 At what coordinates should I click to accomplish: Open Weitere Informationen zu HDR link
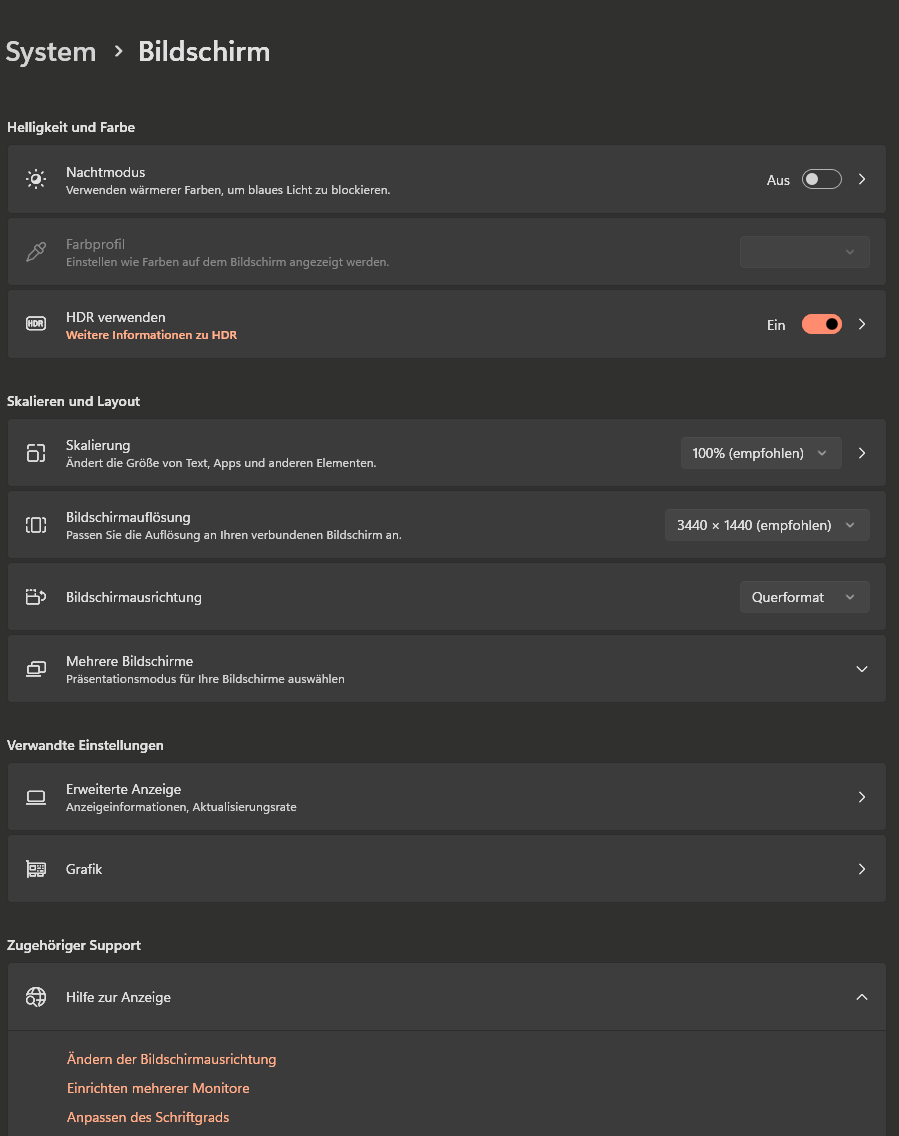click(x=151, y=335)
